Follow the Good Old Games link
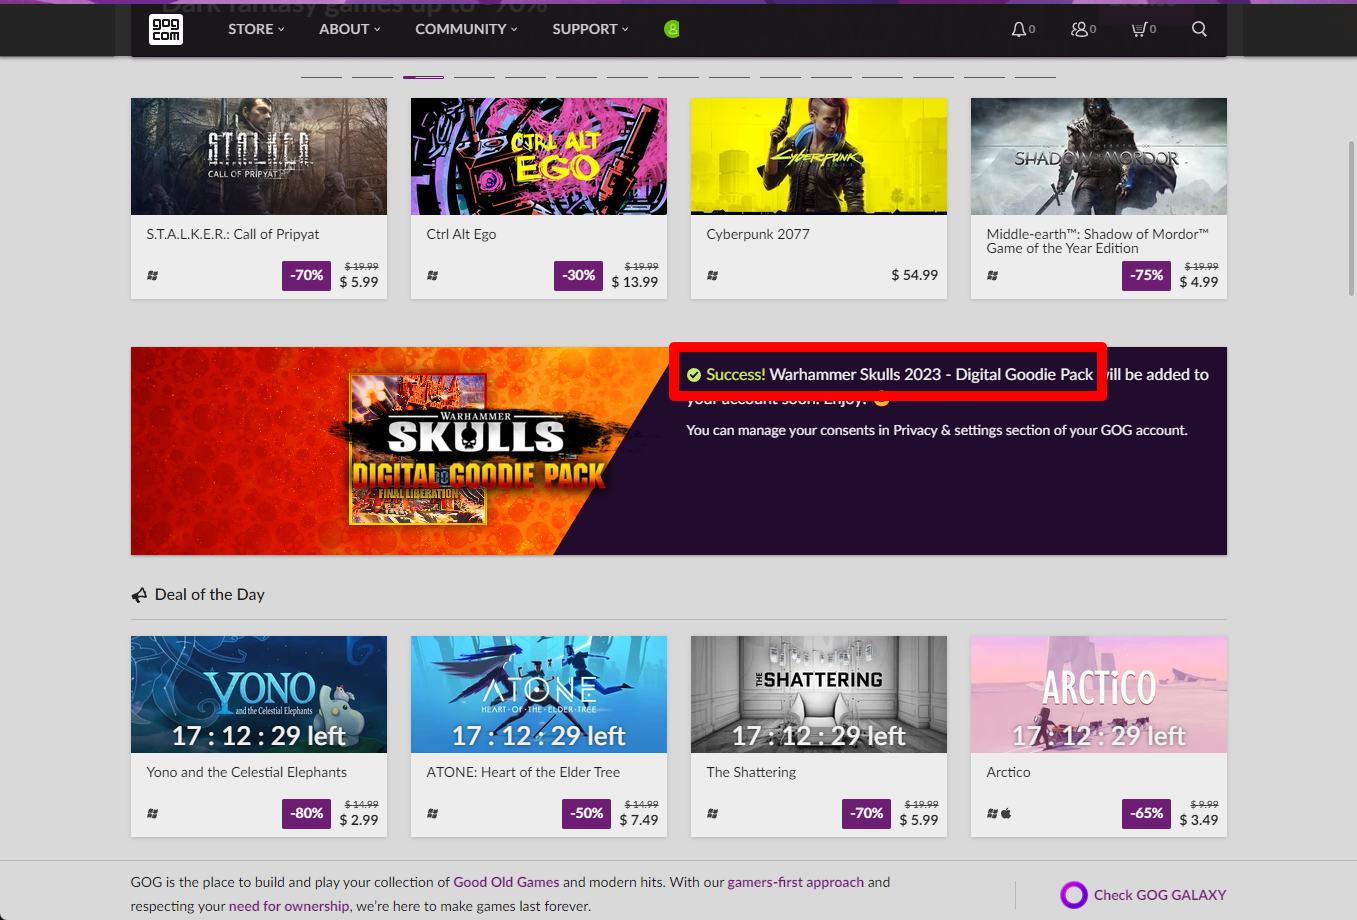Image resolution: width=1357 pixels, height=920 pixels. click(x=506, y=882)
